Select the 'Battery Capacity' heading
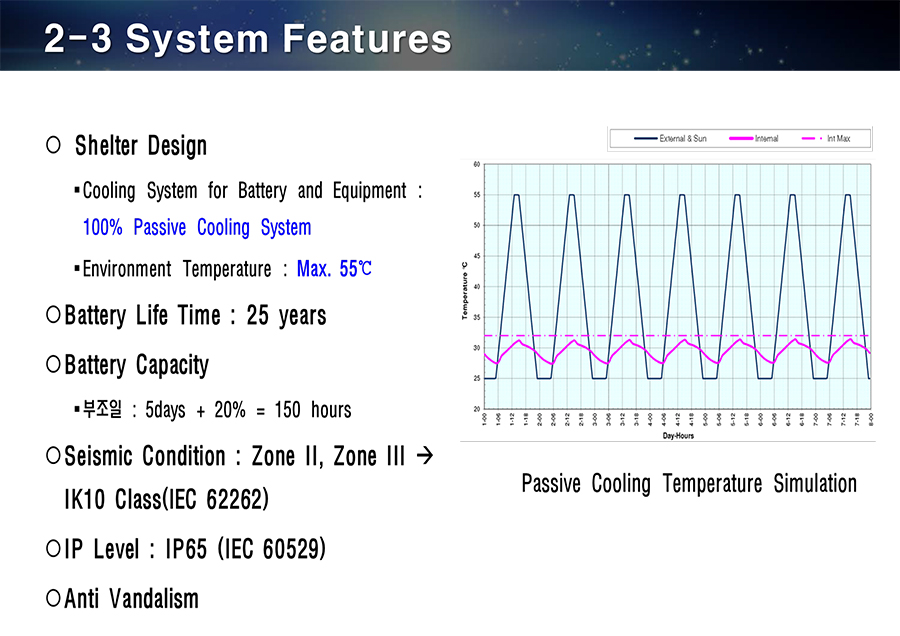 tap(137, 365)
